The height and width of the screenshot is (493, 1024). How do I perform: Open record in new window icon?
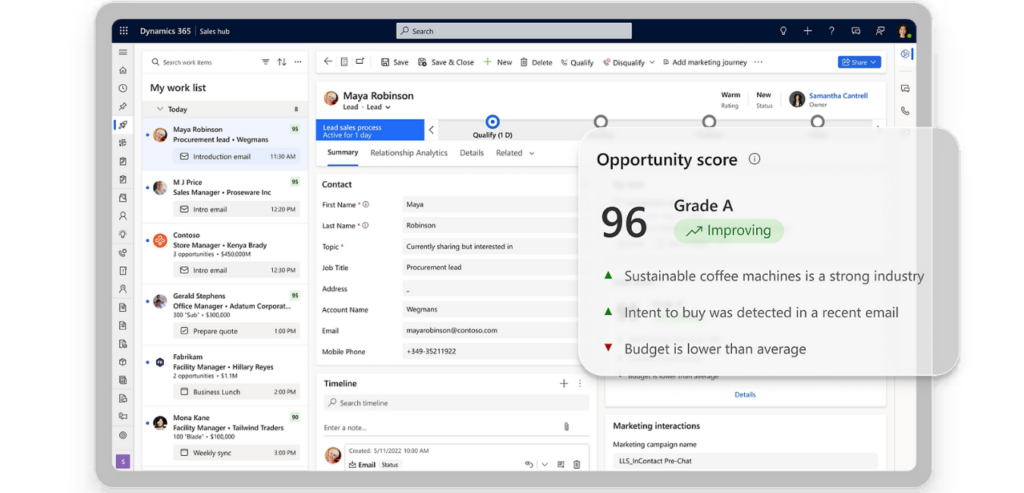click(360, 62)
